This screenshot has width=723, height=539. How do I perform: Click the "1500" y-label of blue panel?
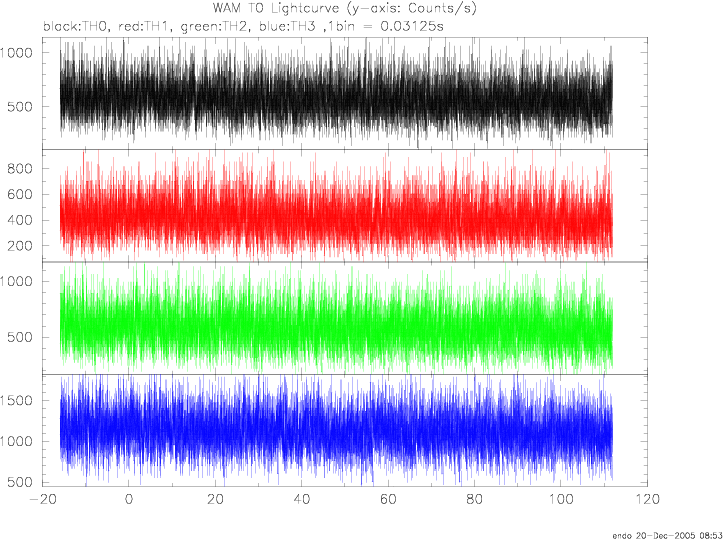tap(17, 401)
